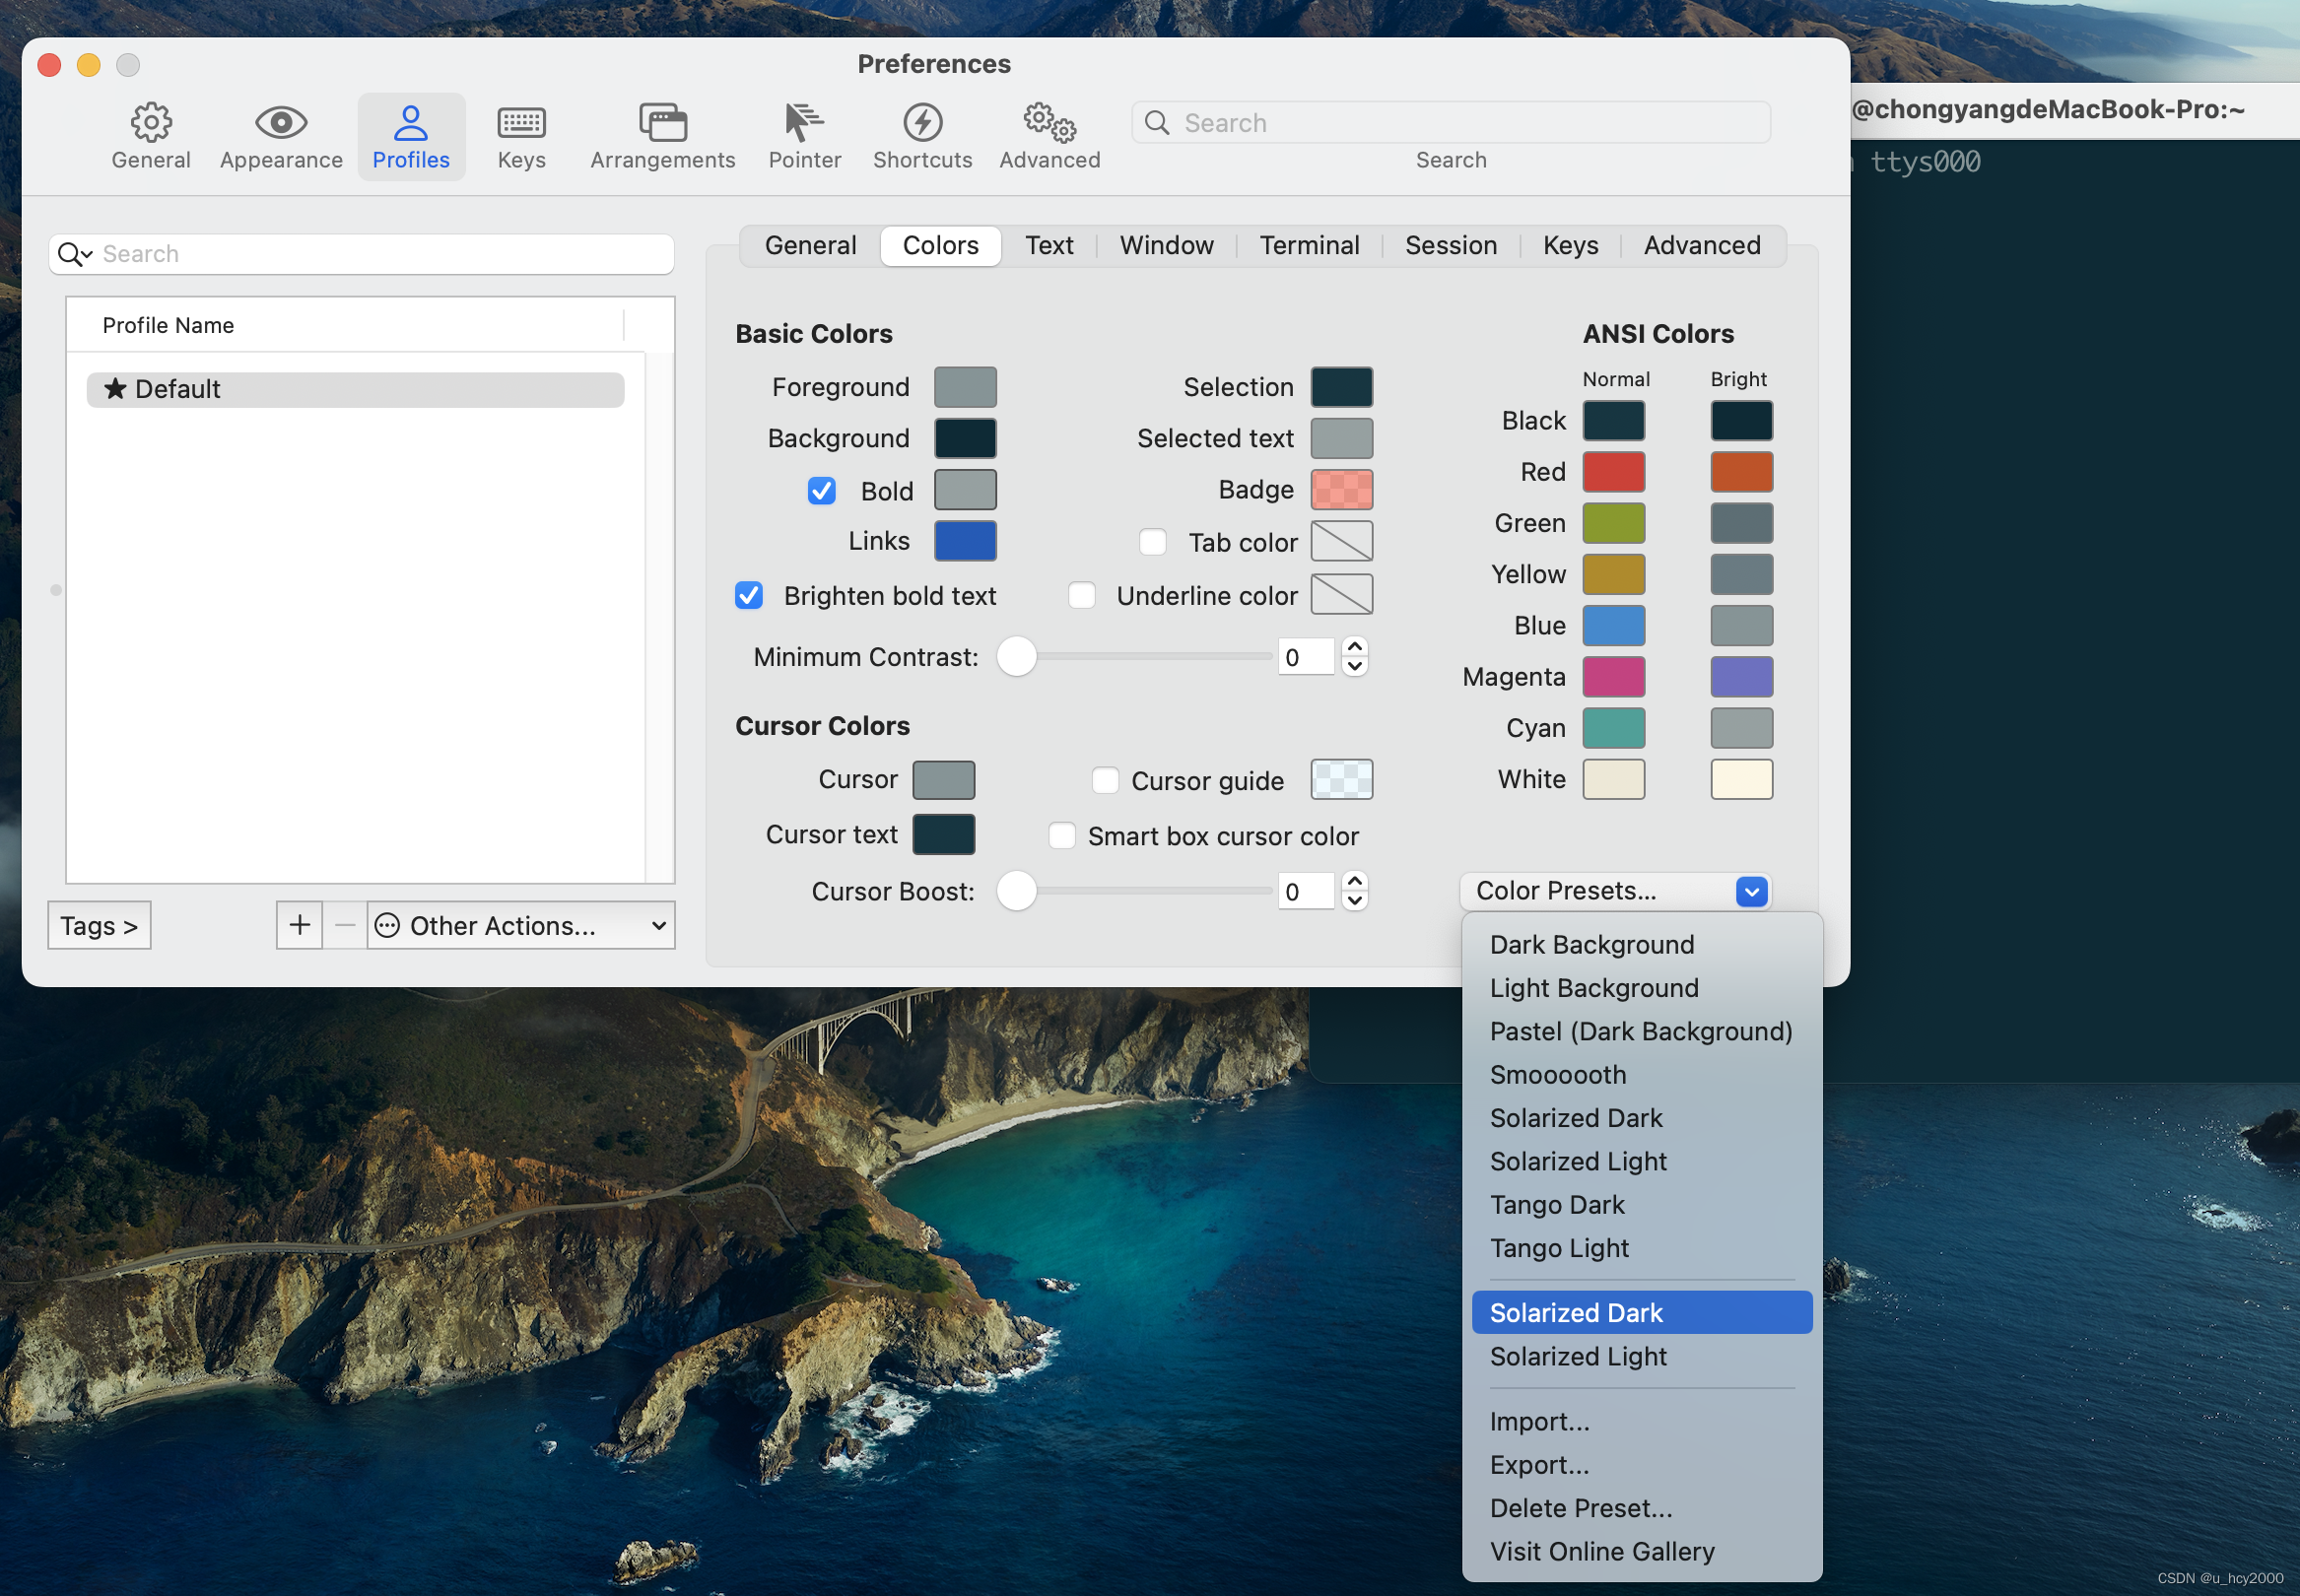This screenshot has height=1596, width=2300.
Task: Open the Arrangements windows icon
Action: click(662, 123)
